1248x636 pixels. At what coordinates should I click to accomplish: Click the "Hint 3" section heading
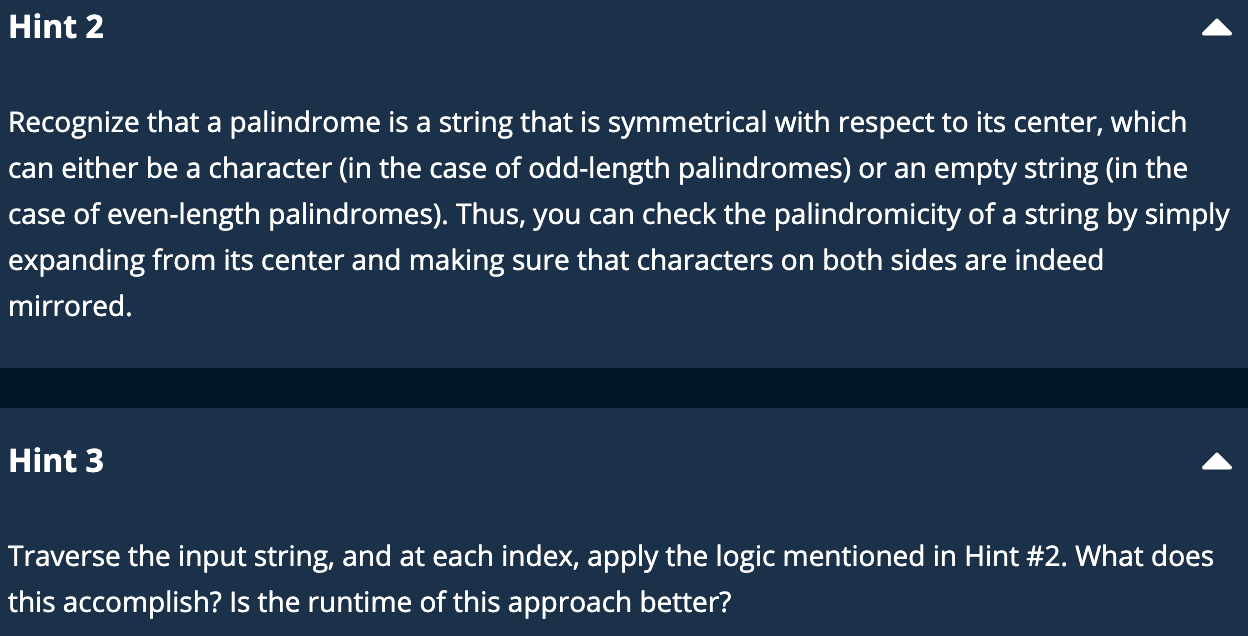click(56, 460)
